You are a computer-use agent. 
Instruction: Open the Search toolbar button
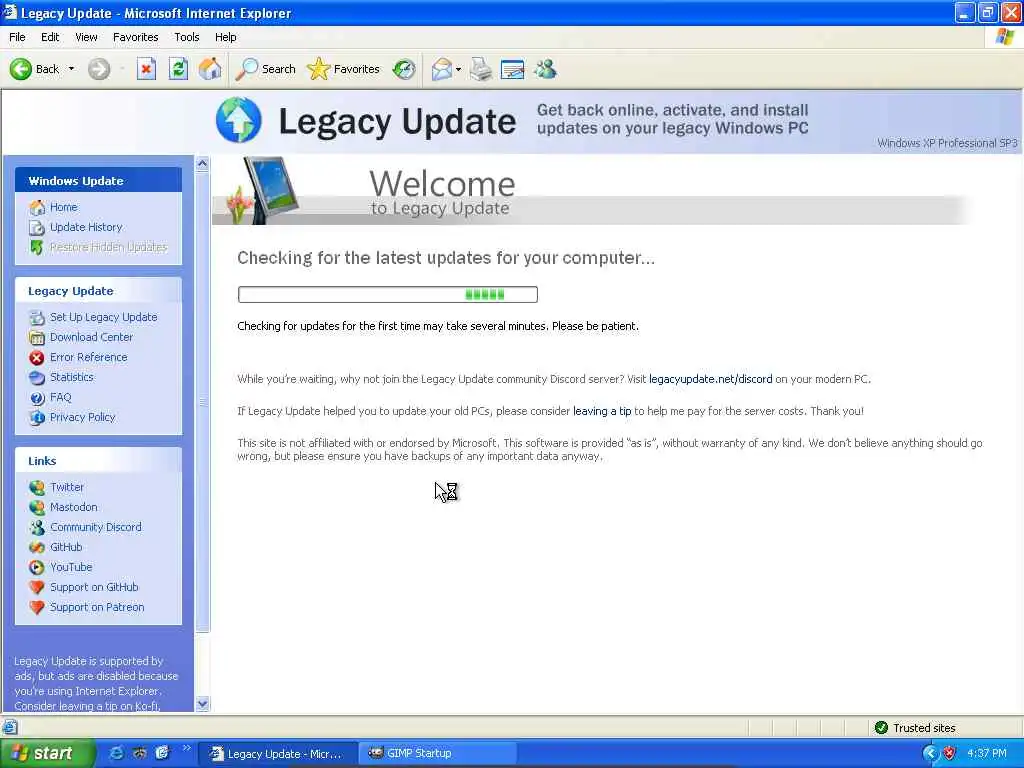click(x=265, y=69)
